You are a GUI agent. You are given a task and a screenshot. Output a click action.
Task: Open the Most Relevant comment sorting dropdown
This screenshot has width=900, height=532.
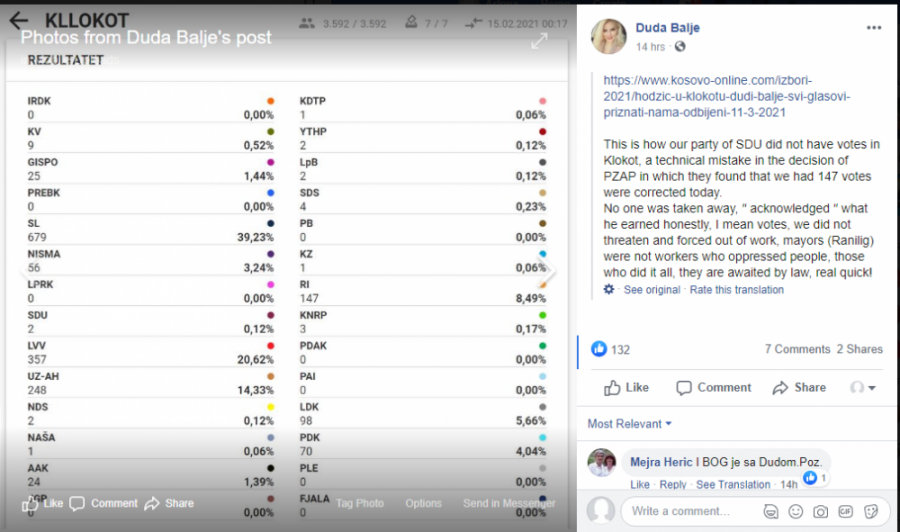pos(629,424)
